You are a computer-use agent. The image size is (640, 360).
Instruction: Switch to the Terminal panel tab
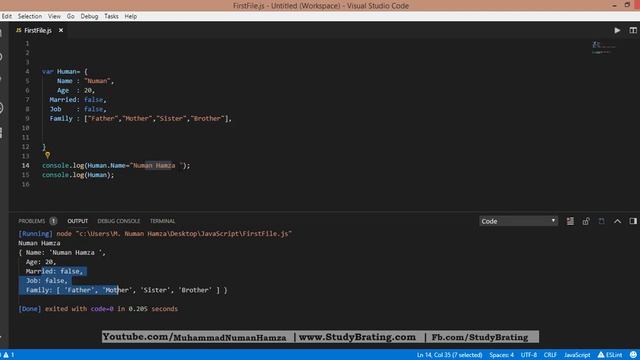pos(162,221)
